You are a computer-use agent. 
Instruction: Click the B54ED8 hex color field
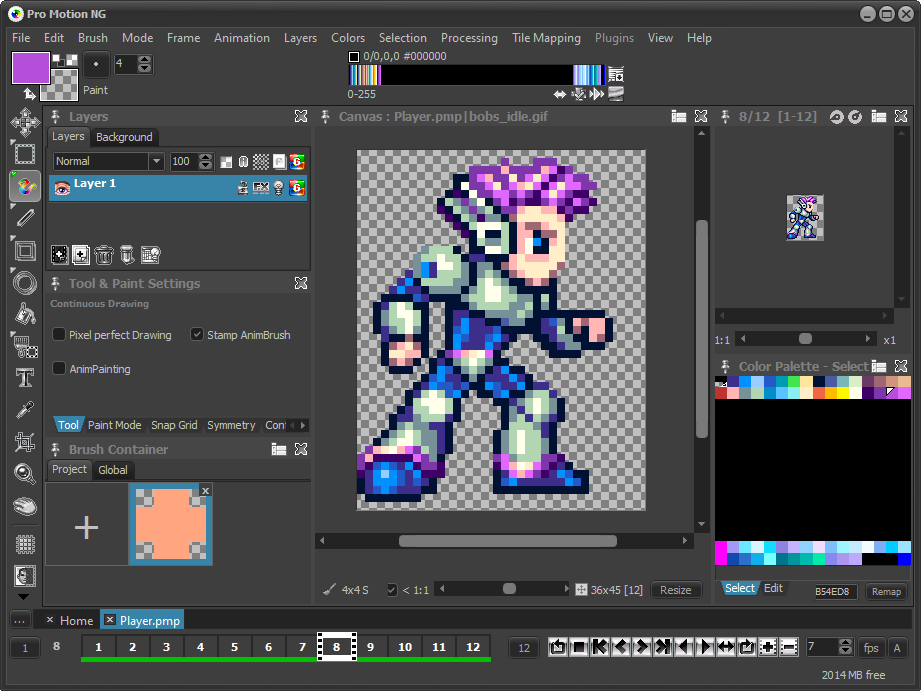836,592
